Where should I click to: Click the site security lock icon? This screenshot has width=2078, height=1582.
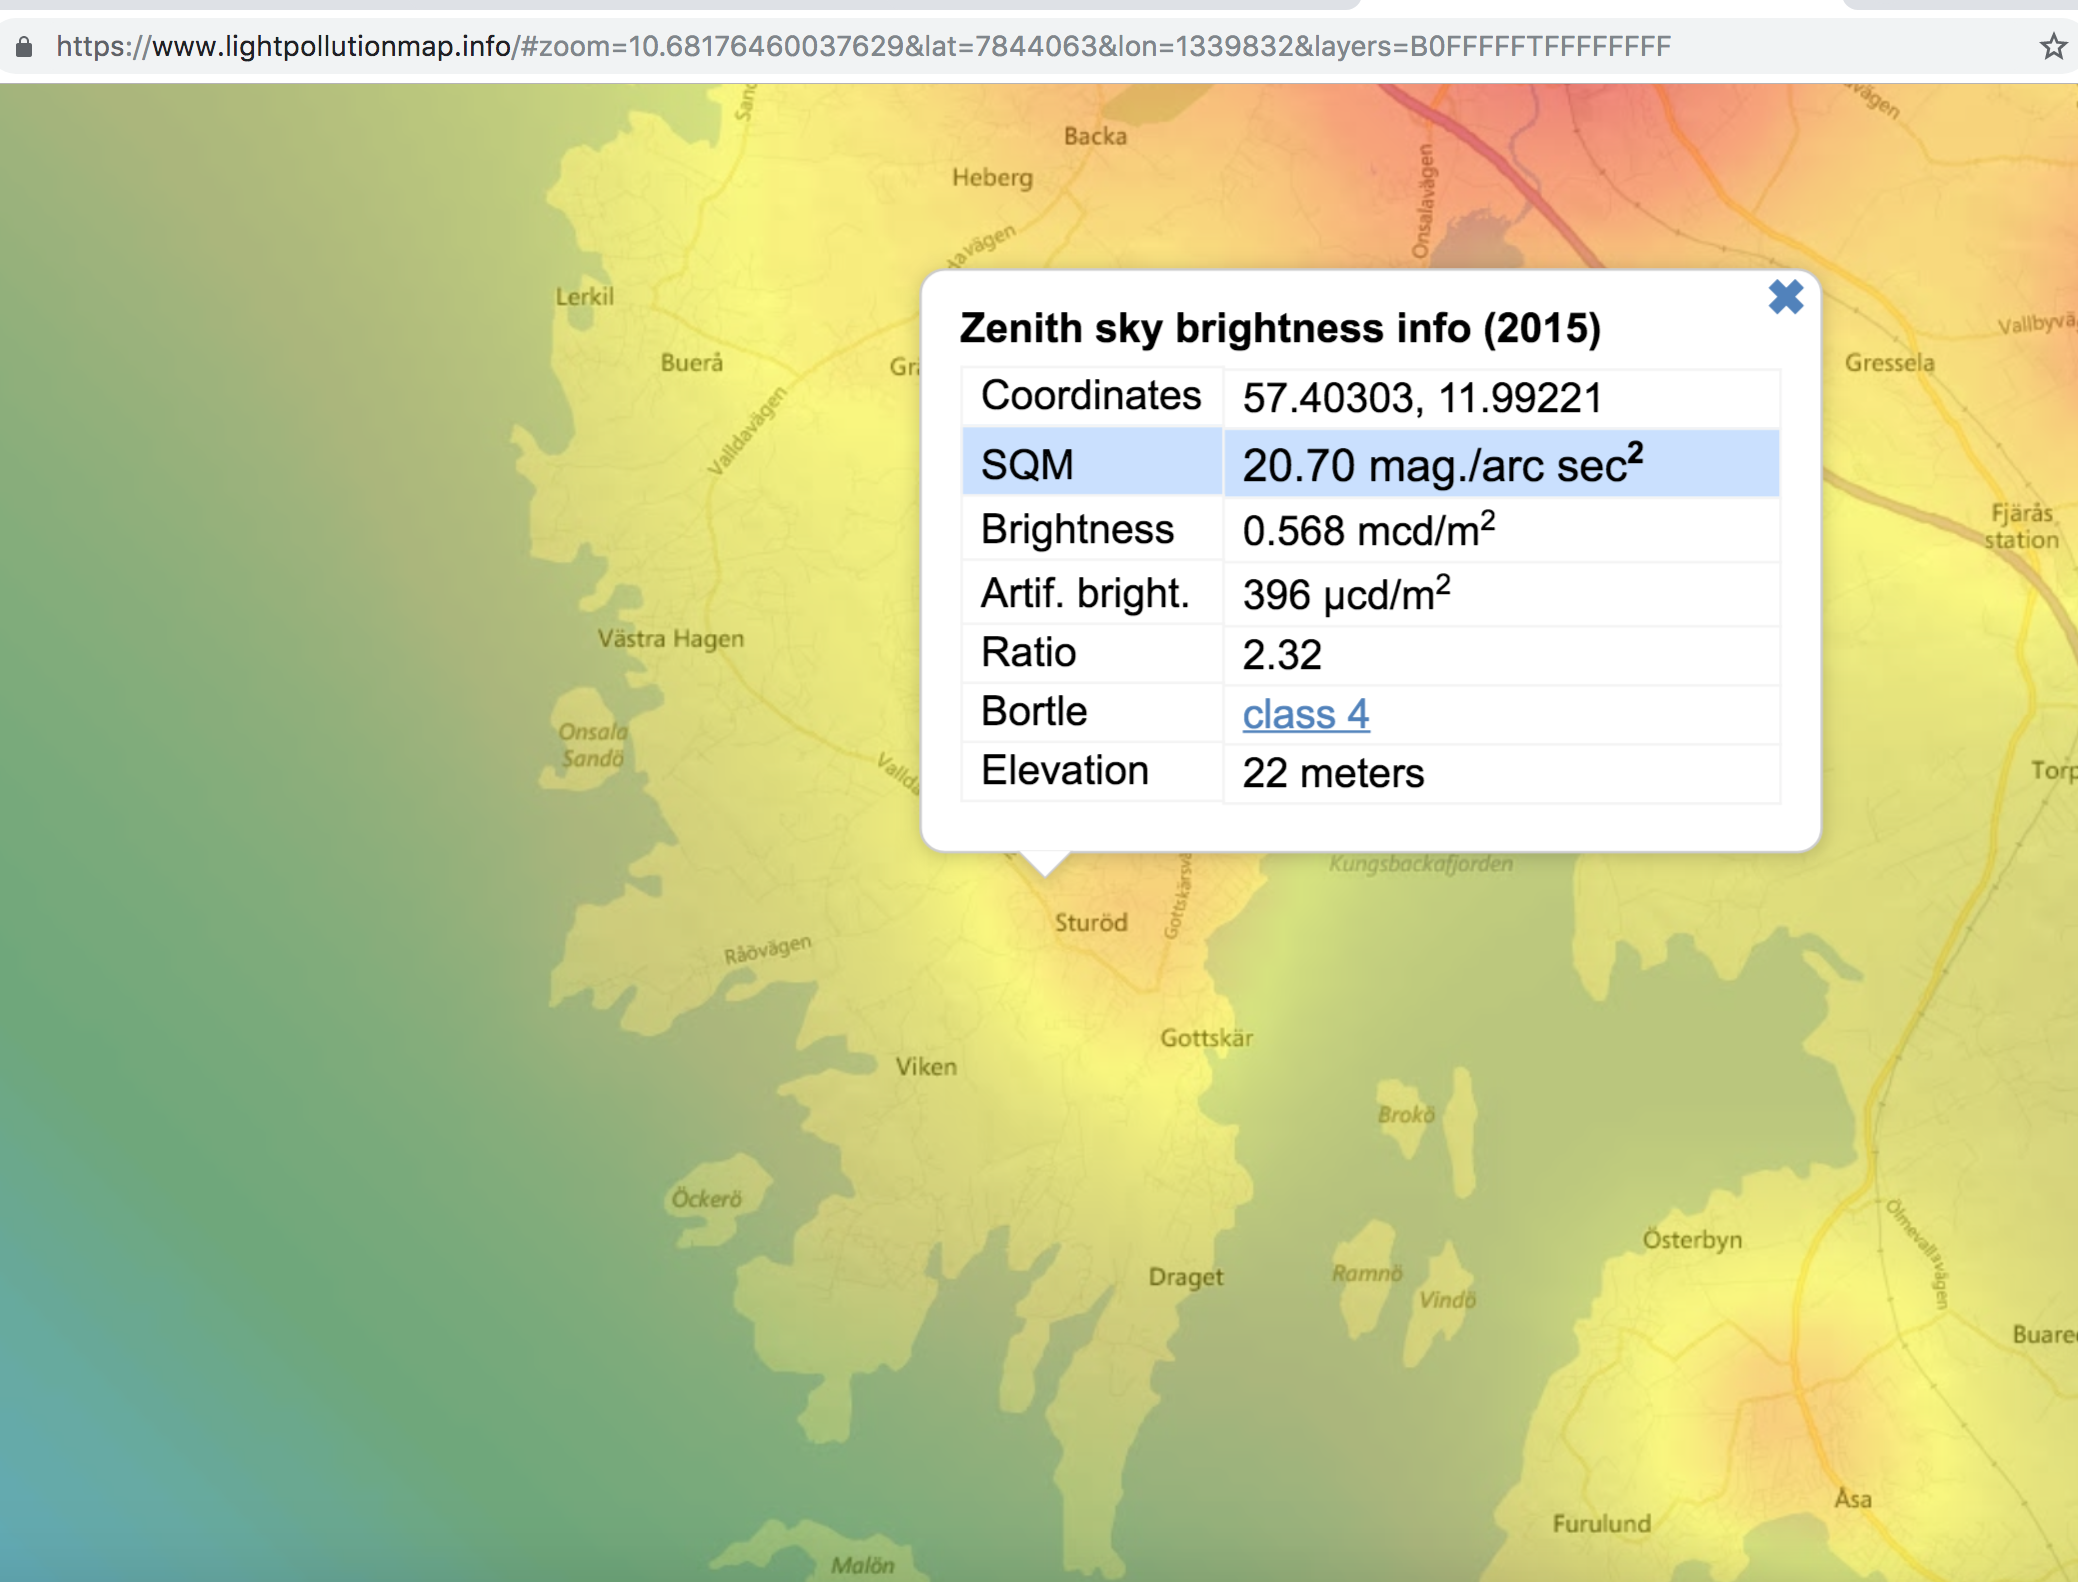(x=24, y=46)
